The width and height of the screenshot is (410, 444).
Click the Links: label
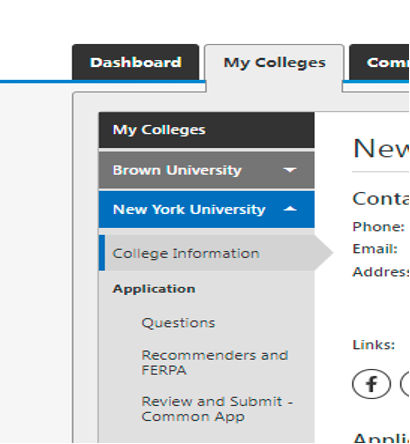coord(374,344)
